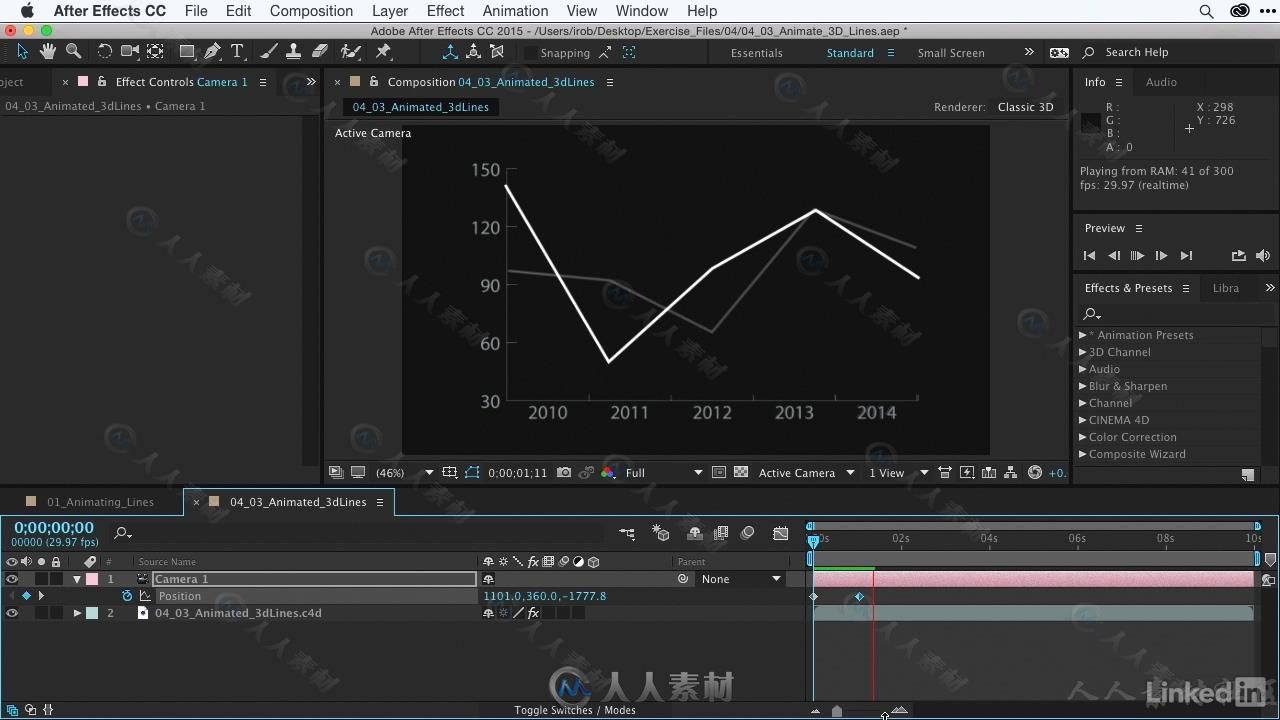This screenshot has height=720, width=1280.
Task: Switch to the Small Screen workspace
Action: tap(951, 53)
